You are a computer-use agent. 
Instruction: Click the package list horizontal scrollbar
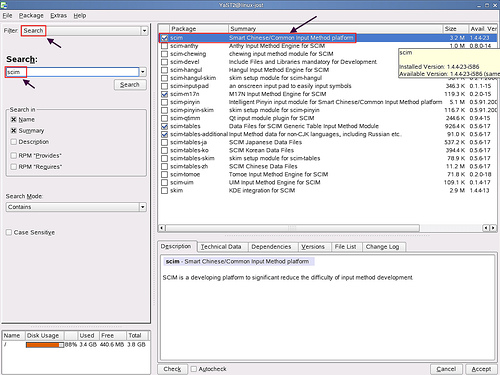pyautogui.click(x=292, y=228)
